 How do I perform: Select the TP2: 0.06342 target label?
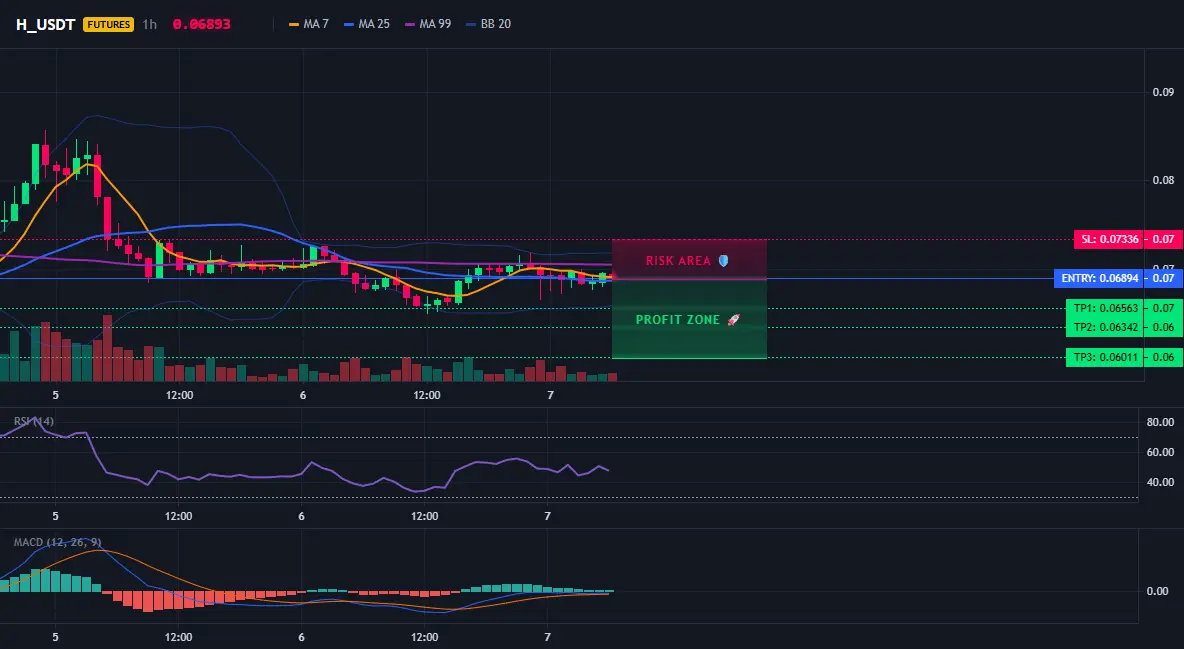pos(1105,328)
